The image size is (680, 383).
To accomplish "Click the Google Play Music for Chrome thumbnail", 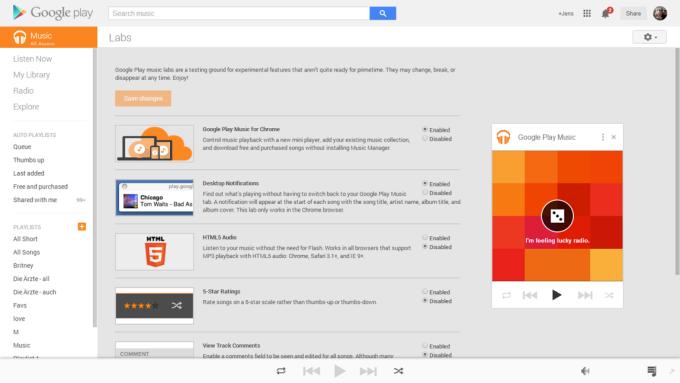I will [154, 144].
